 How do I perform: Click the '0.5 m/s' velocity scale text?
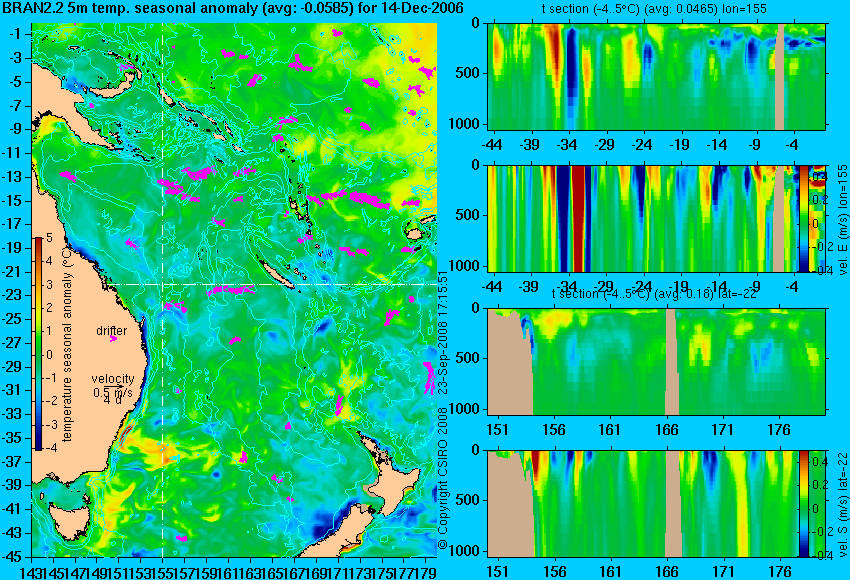coord(113,391)
